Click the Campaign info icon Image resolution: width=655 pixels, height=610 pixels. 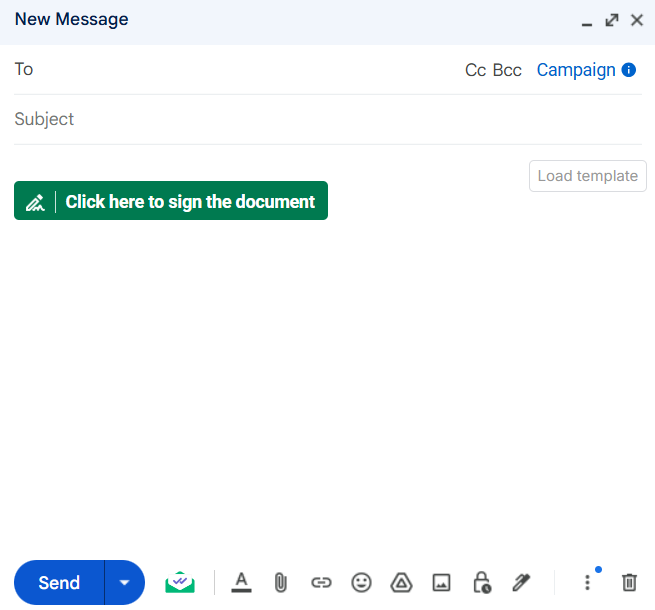click(x=629, y=70)
